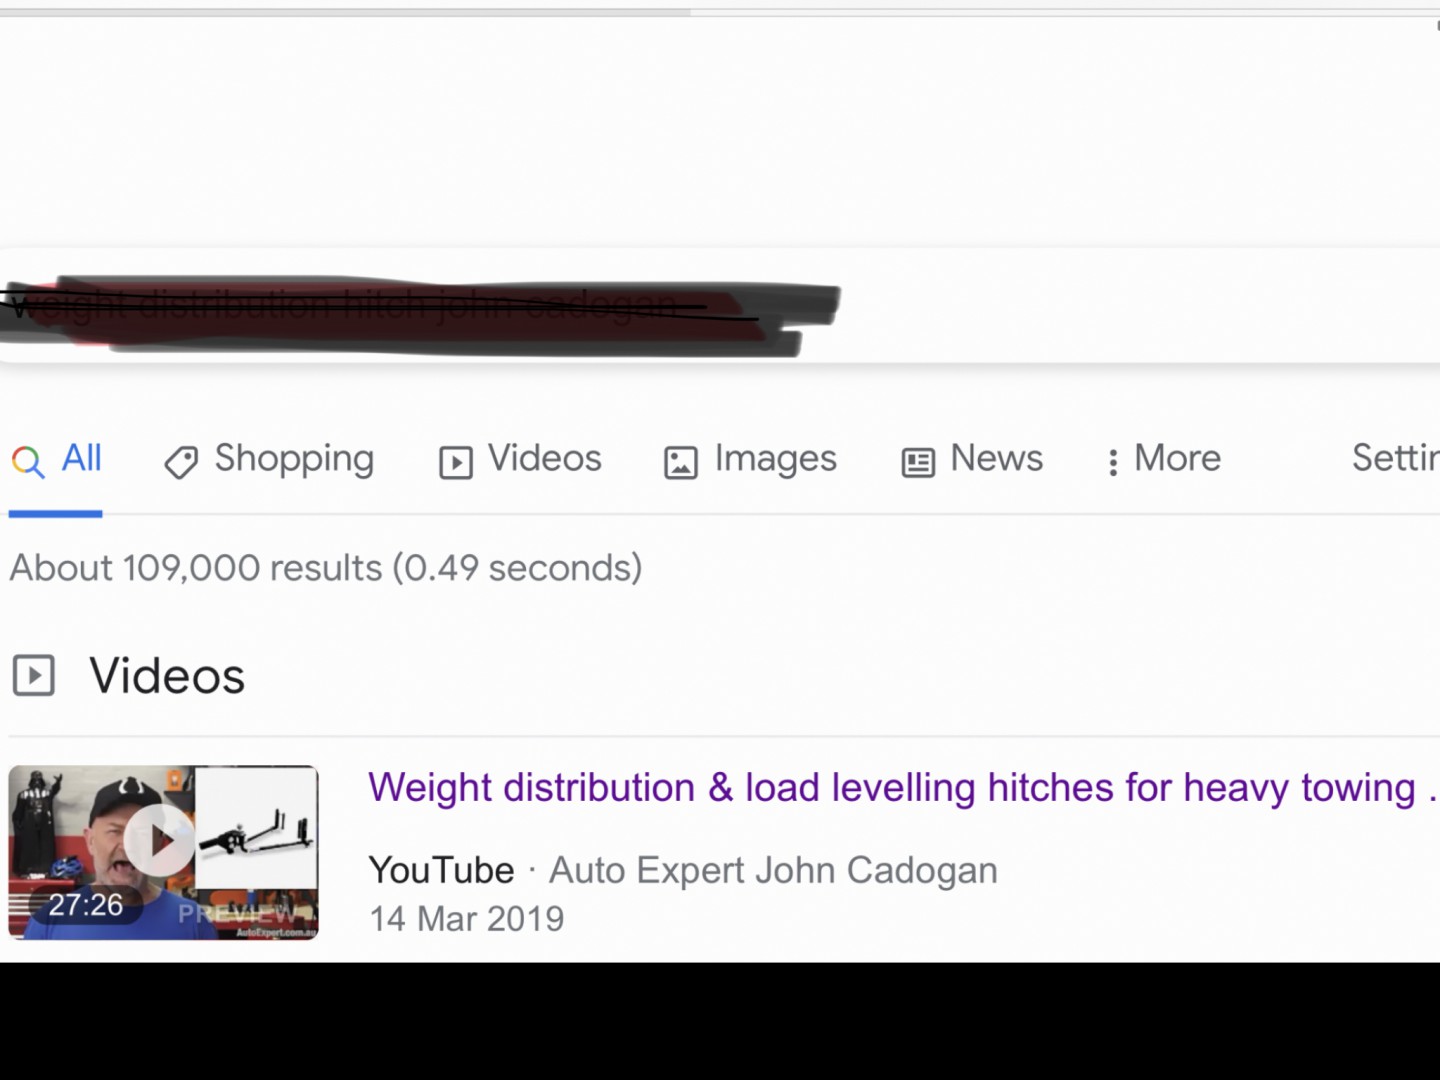Go to the Images tab
1440x1080 pixels.
[775, 459]
